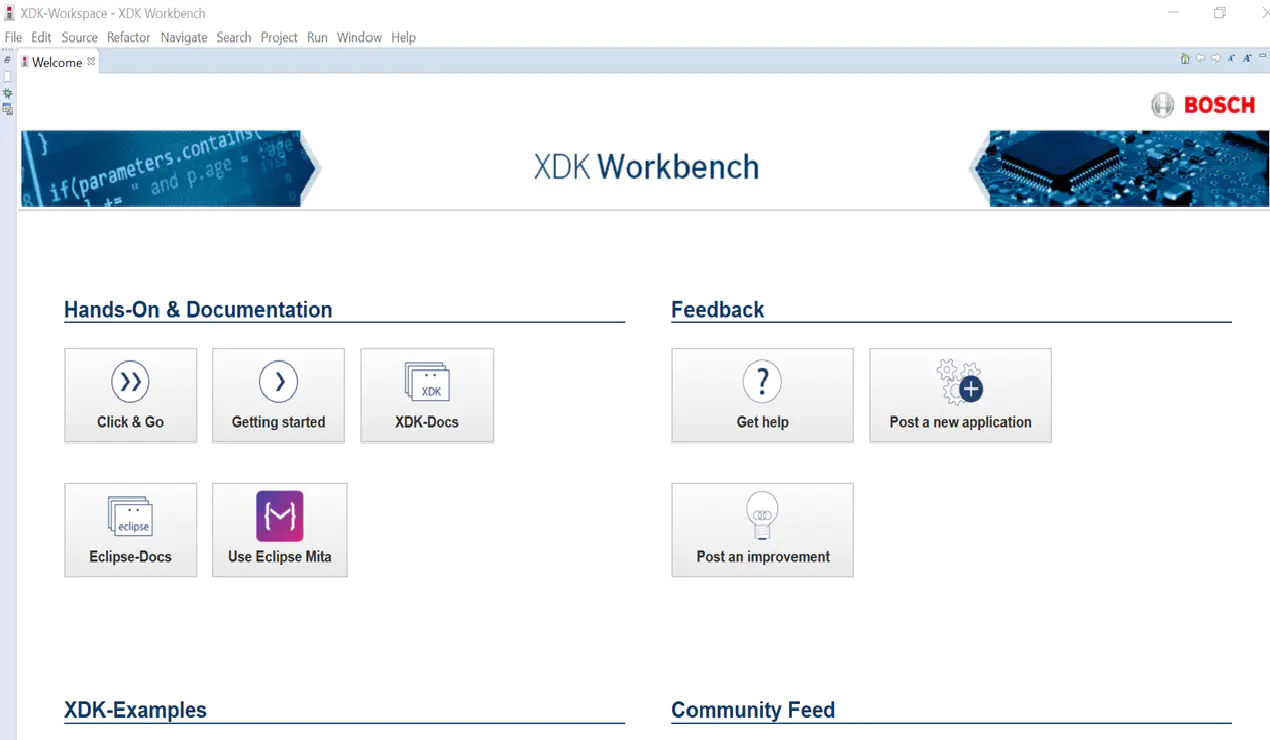This screenshot has height=740, width=1270.
Task: Click the Use Eclipse Mita tile
Action: click(280, 530)
